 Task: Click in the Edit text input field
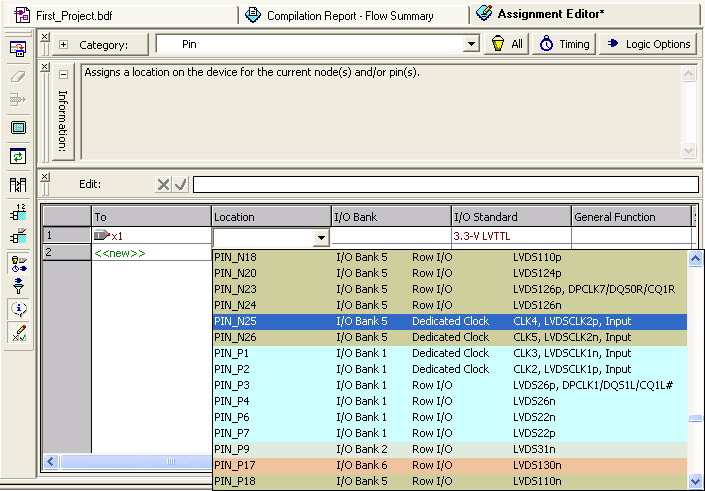click(444, 185)
